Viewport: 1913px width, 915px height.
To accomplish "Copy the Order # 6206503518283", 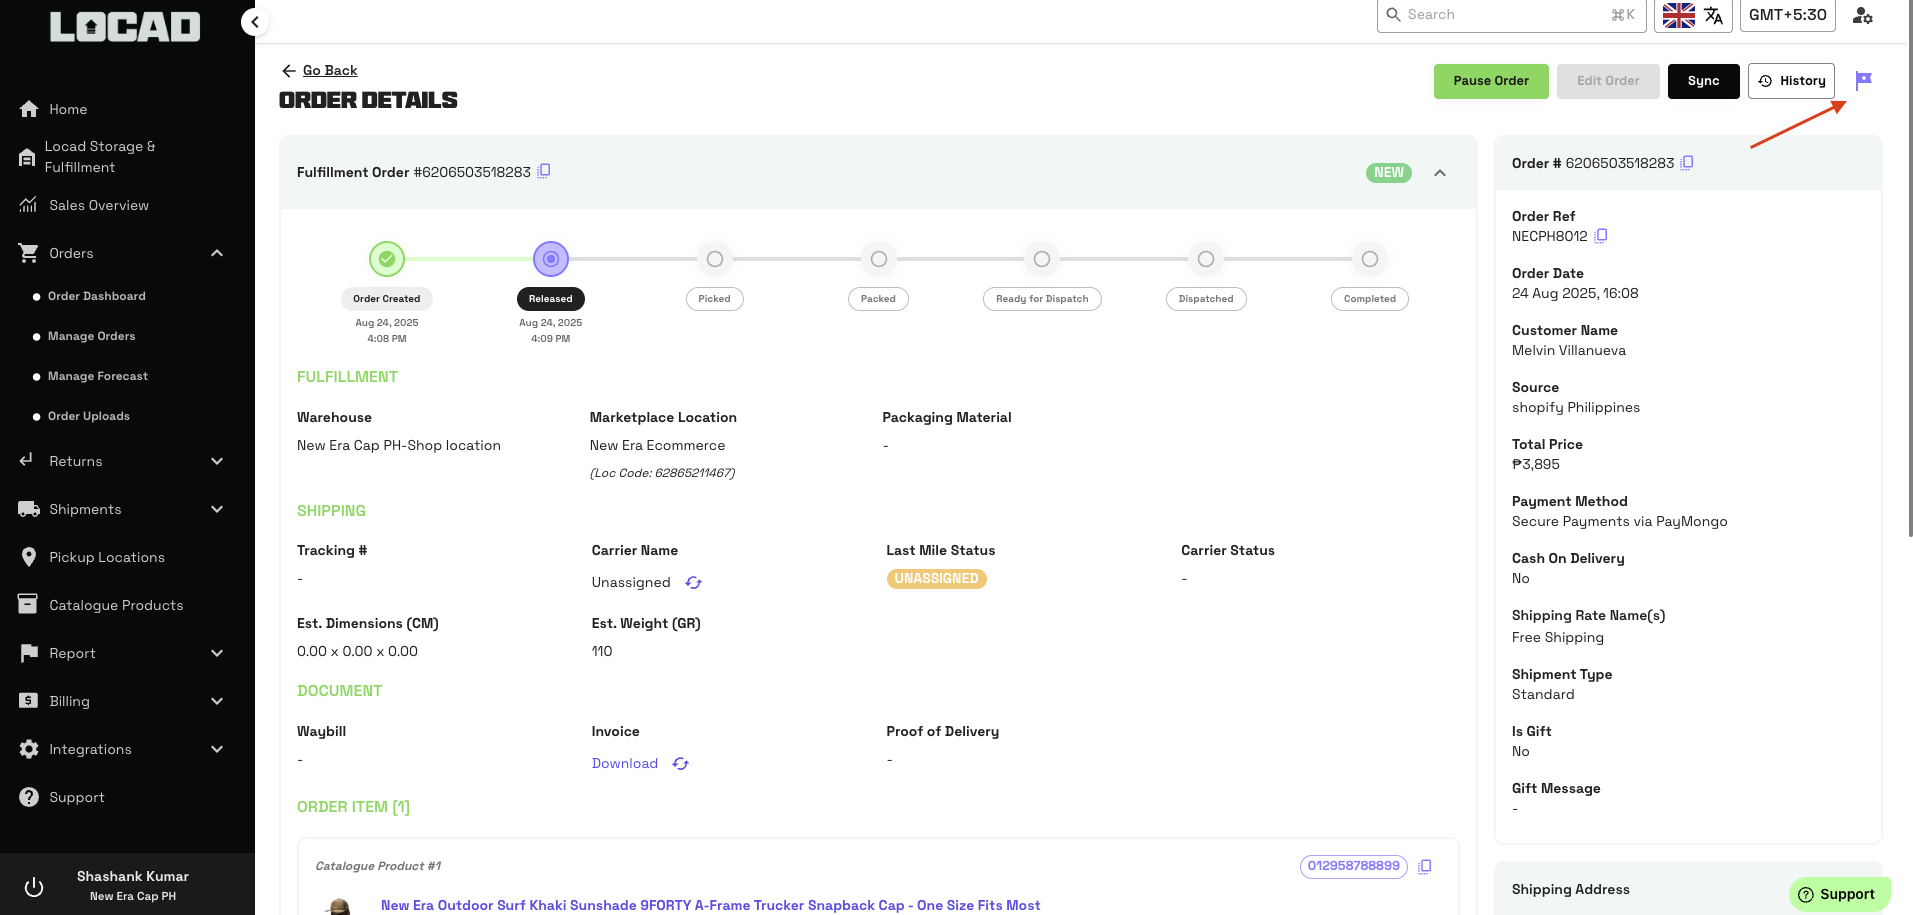I will (x=1687, y=162).
